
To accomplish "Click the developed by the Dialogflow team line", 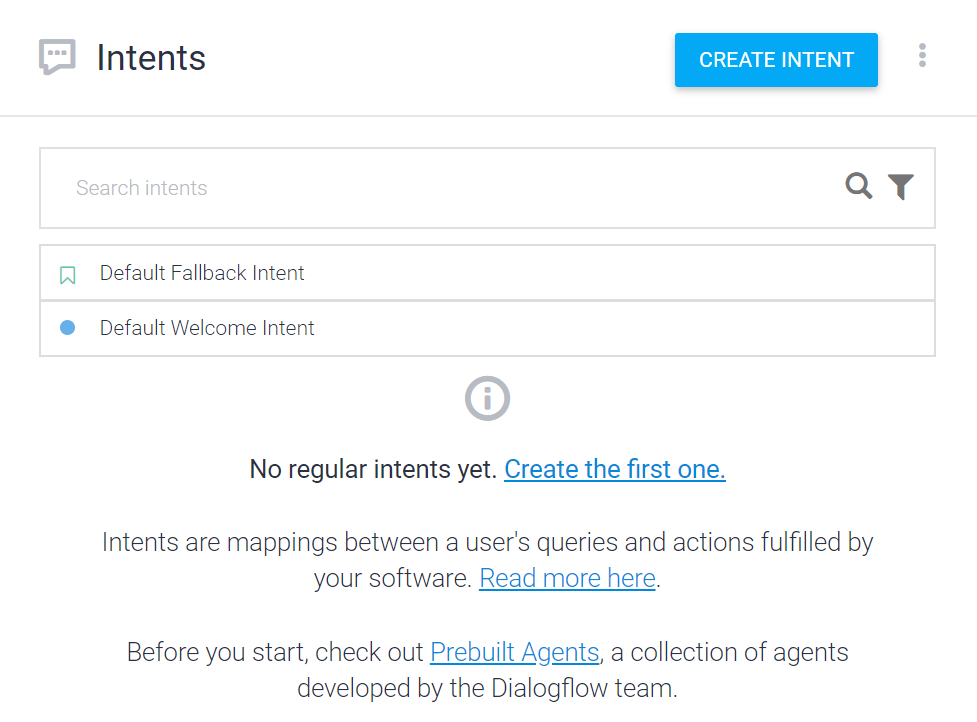I will pyautogui.click(x=487, y=688).
